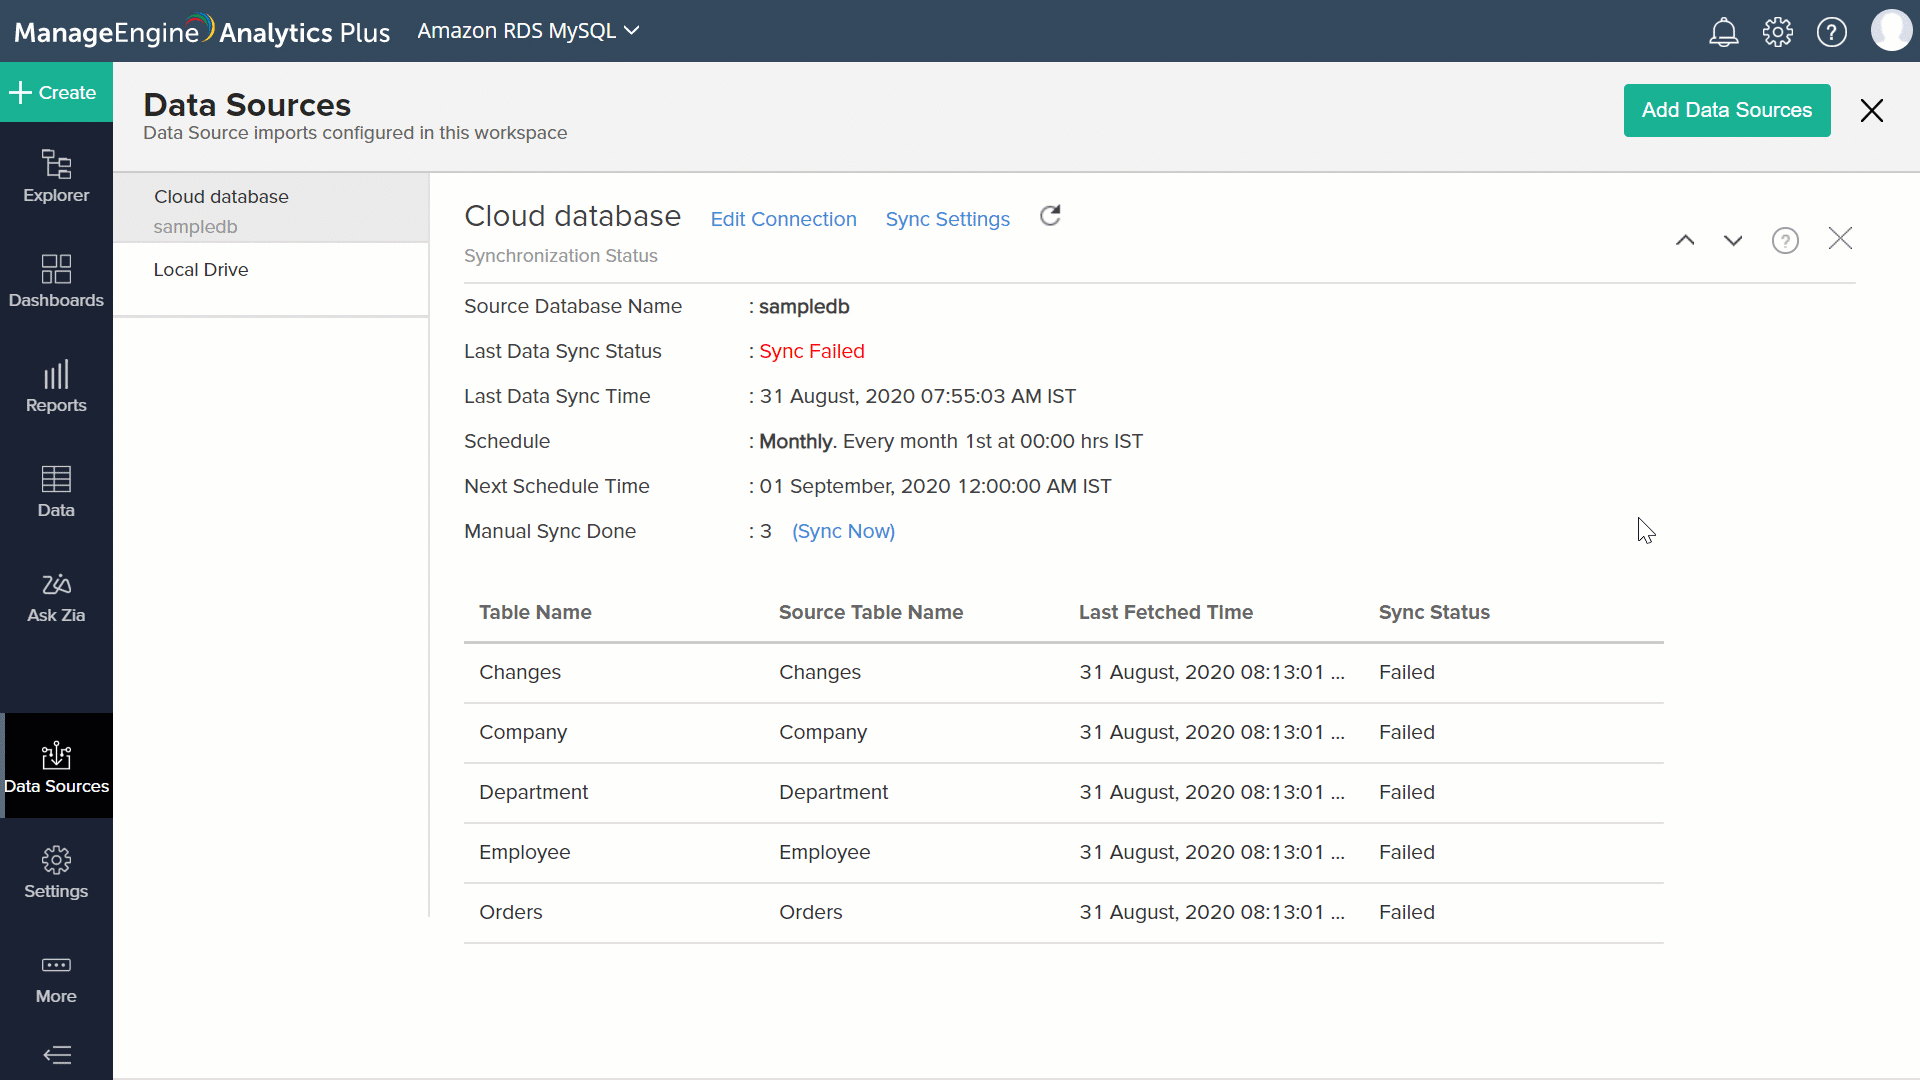Open the More menu in the sidebar
The height and width of the screenshot is (1080, 1920).
[x=56, y=978]
